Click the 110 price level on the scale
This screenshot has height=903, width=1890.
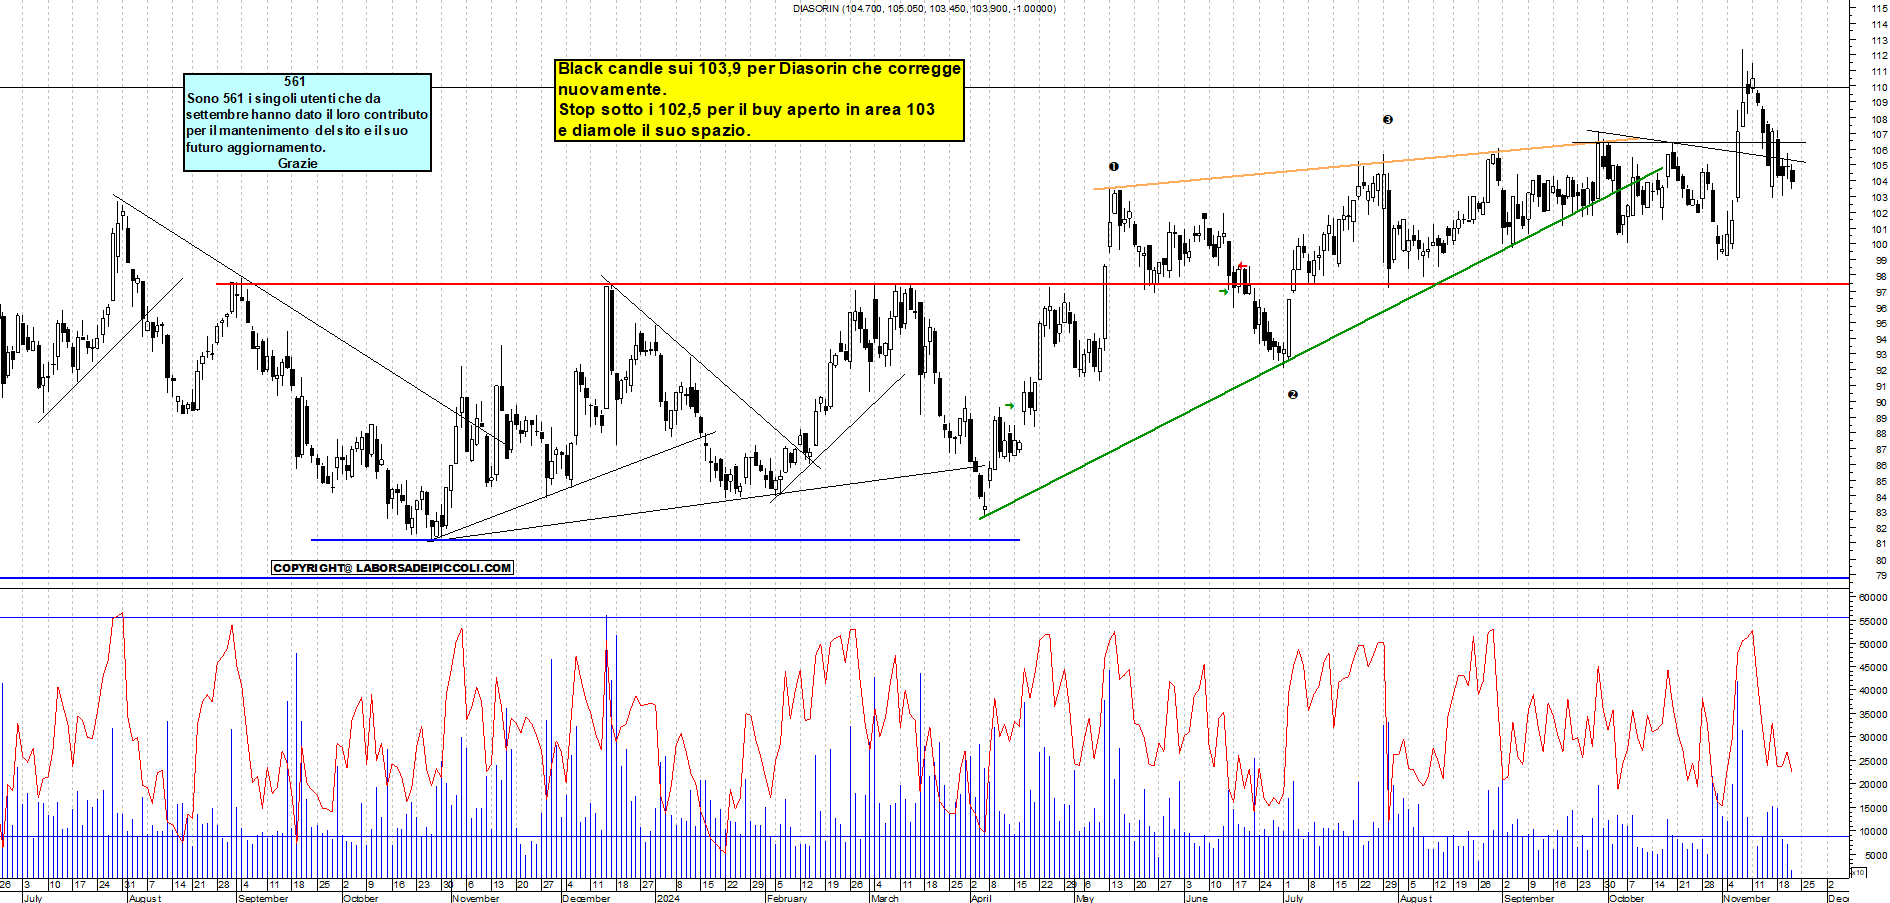(1879, 87)
